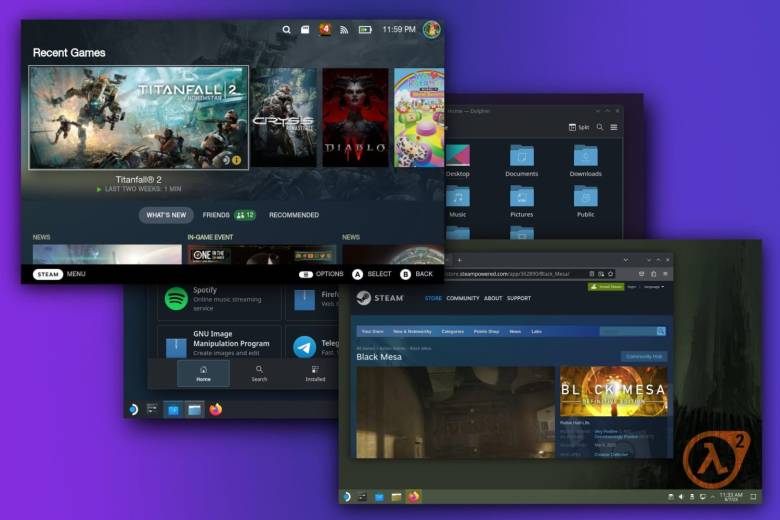Image resolution: width=780 pixels, height=520 pixels.
Task: Click Firefox icon in bottom-right taskbar
Action: [x=414, y=497]
